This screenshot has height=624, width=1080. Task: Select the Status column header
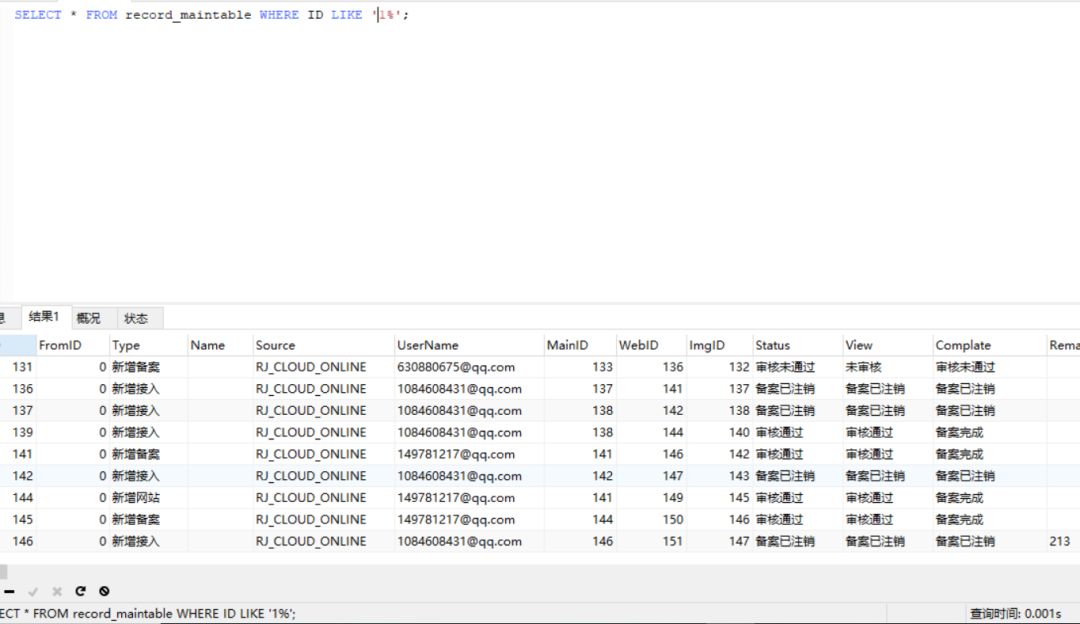click(x=798, y=345)
